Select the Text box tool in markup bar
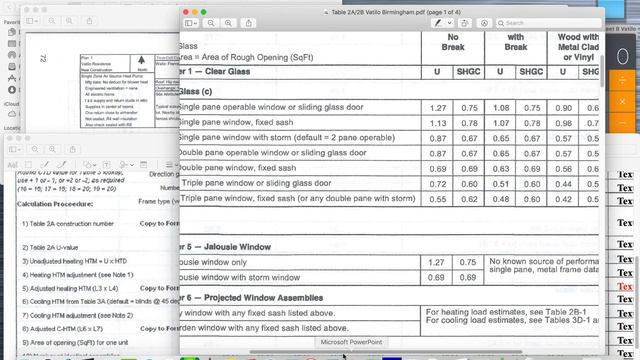Viewport: 640px width, 360px height. click(x=107, y=165)
